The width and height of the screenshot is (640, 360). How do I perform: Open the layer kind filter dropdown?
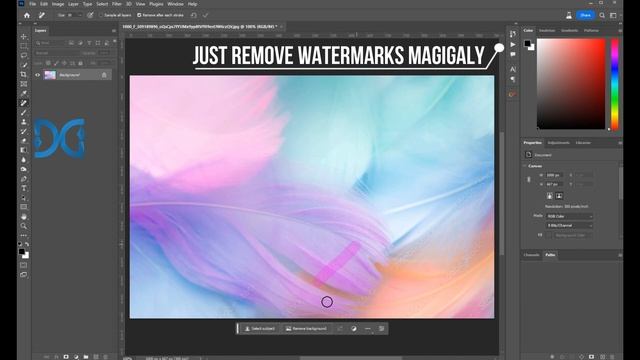coord(50,42)
